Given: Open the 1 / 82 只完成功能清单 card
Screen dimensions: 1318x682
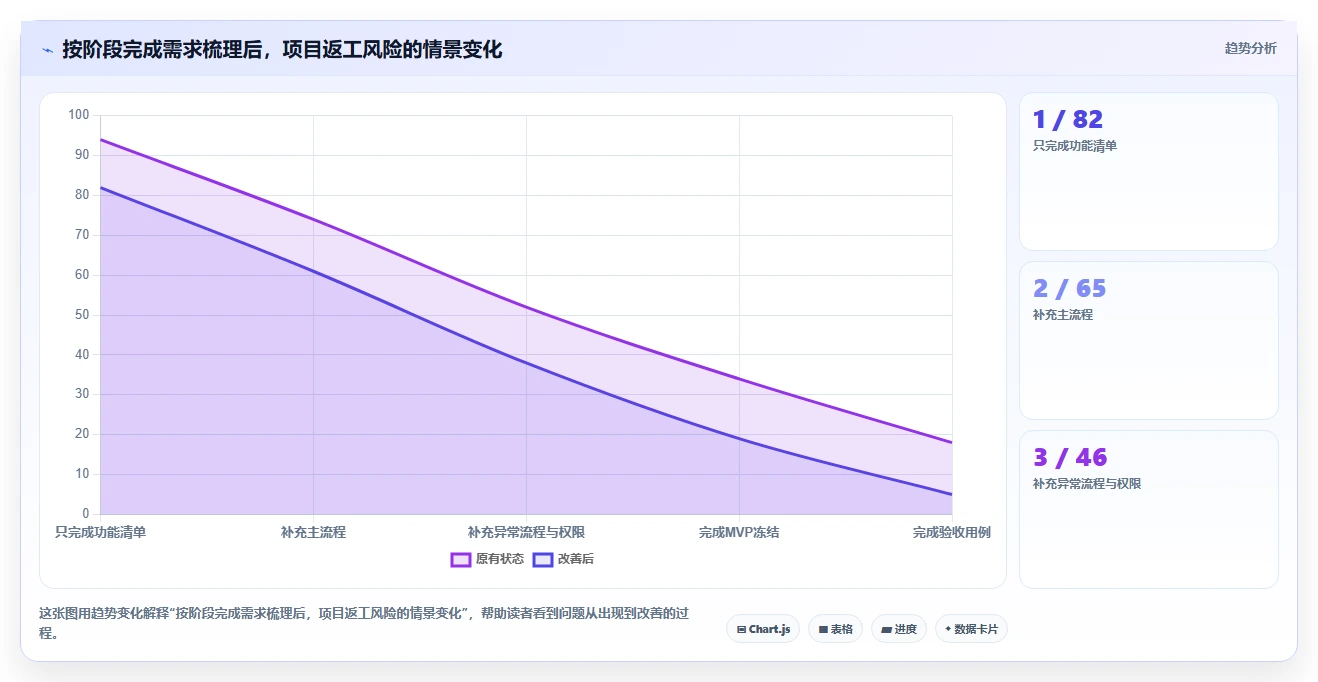Looking at the screenshot, I should (1148, 171).
